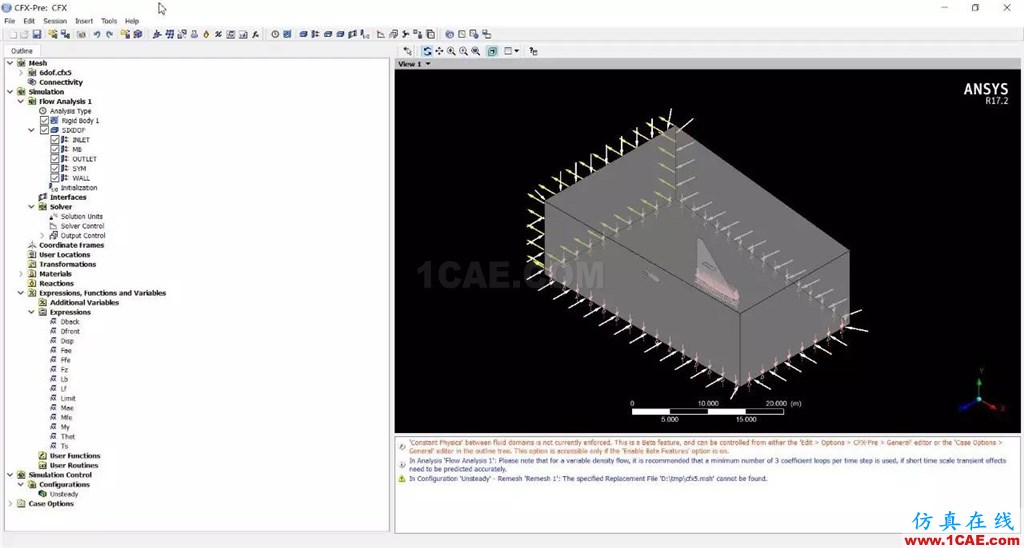Open the Edit menu
1024x548 pixels.
point(29,21)
